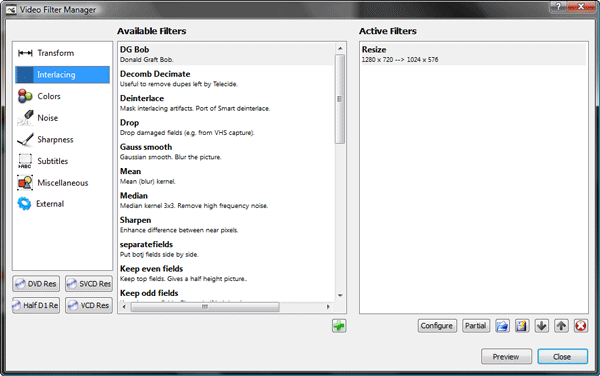Viewport: 600px width, 376px height.
Task: Select the External category gear icon
Action: pos(24,203)
